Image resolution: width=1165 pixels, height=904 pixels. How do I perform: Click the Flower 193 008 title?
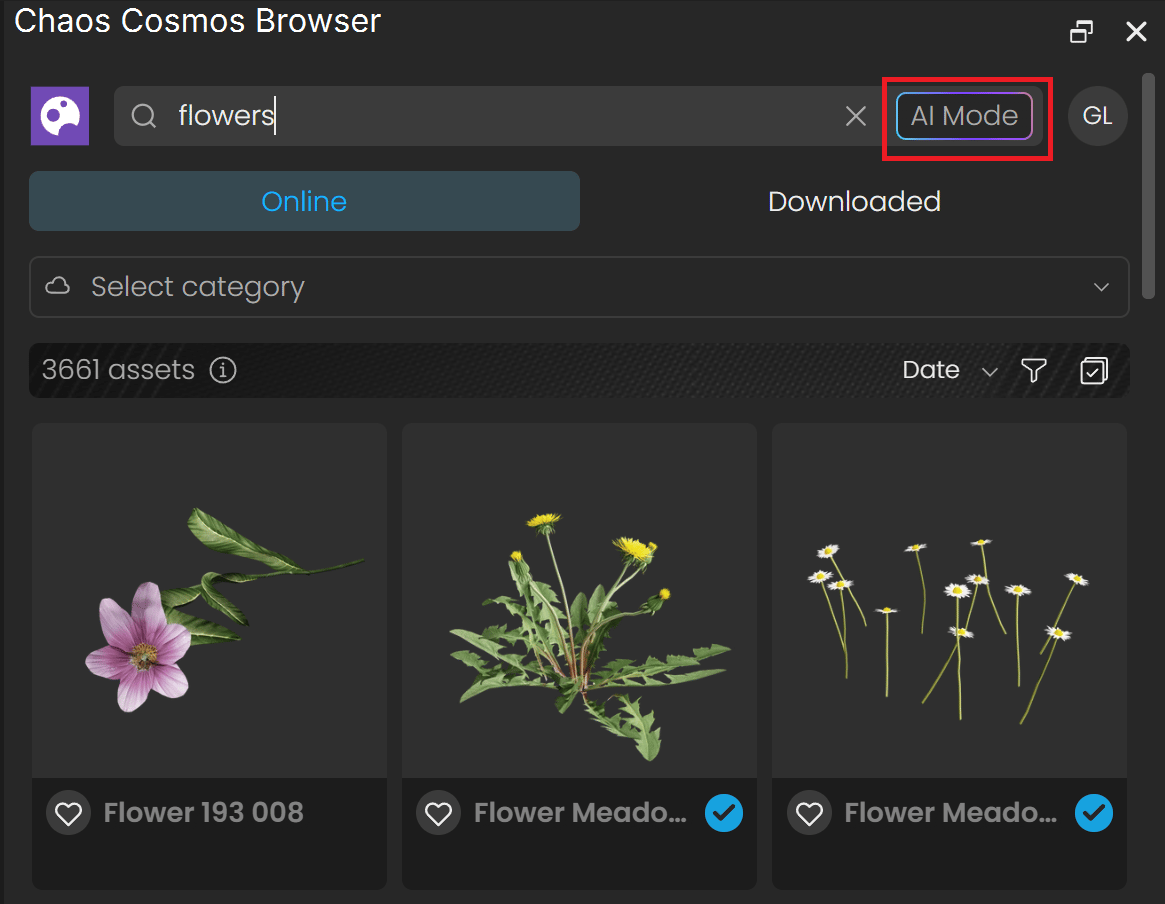[204, 813]
